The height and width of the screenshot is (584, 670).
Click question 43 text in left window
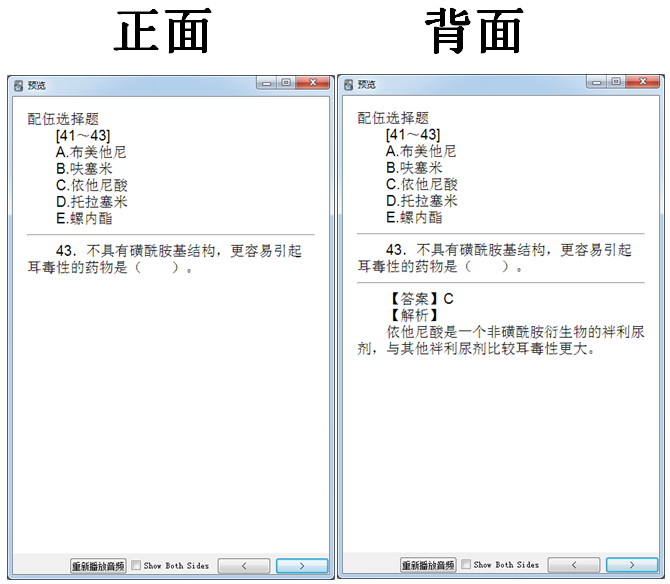tap(165, 259)
